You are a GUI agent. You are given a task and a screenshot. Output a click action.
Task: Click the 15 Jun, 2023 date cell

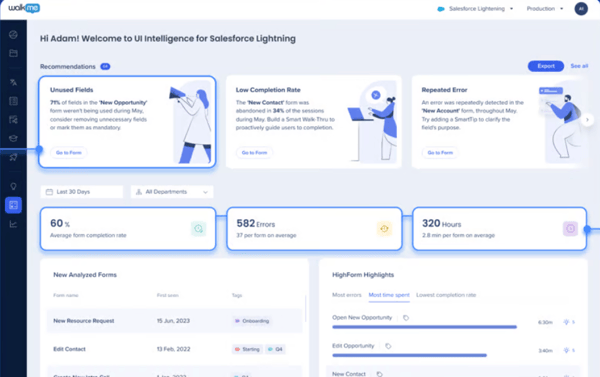(x=173, y=321)
